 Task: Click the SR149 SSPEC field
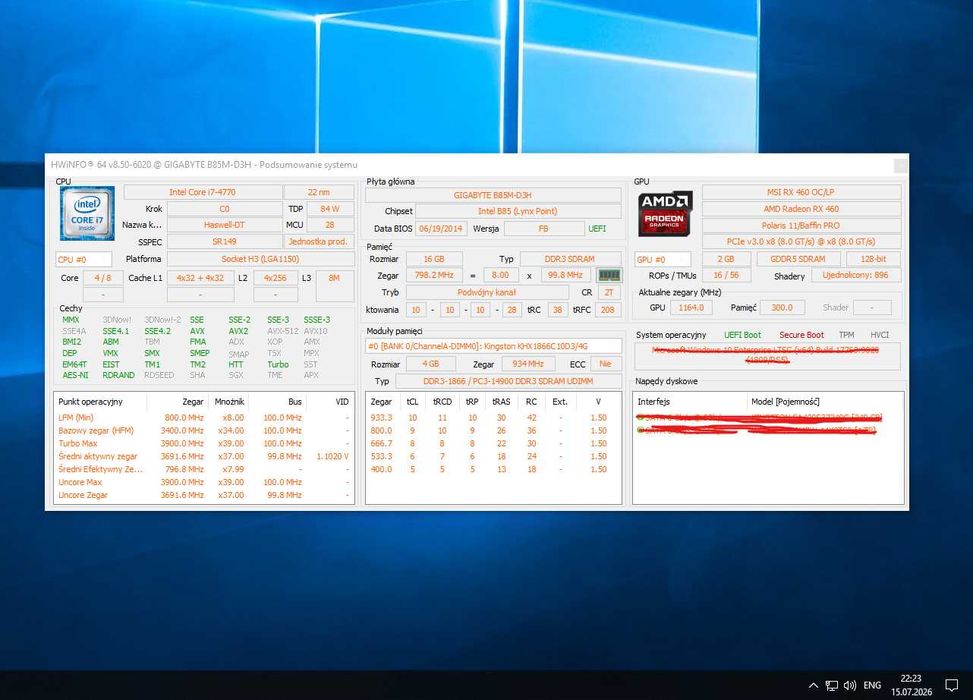point(224,242)
